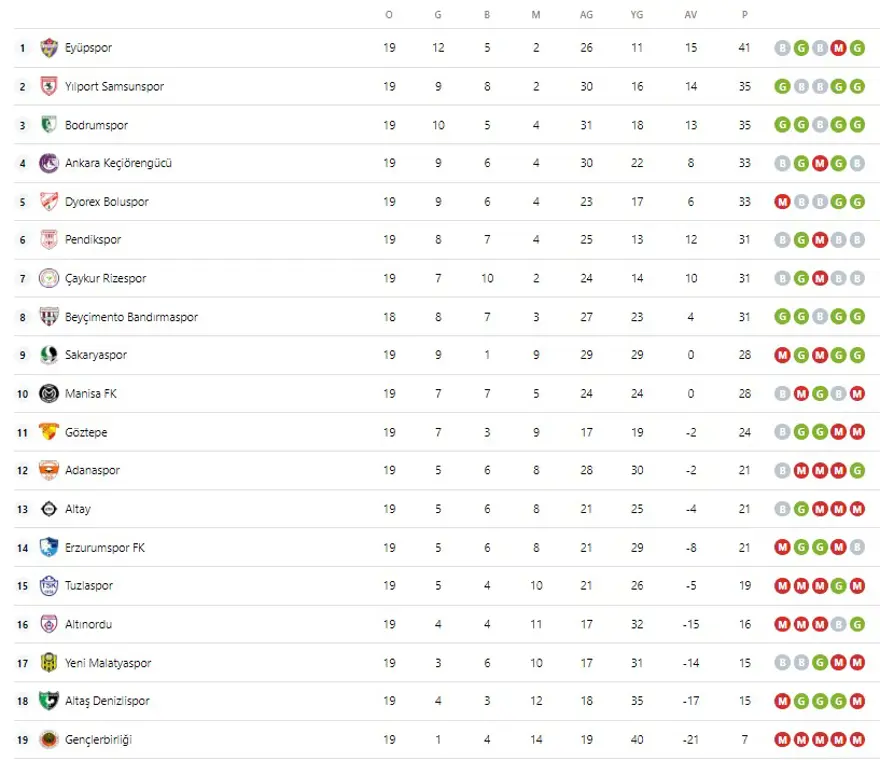The height and width of the screenshot is (760, 880).
Task: Click the Yılport Samsunspor crest icon
Action: [49, 86]
